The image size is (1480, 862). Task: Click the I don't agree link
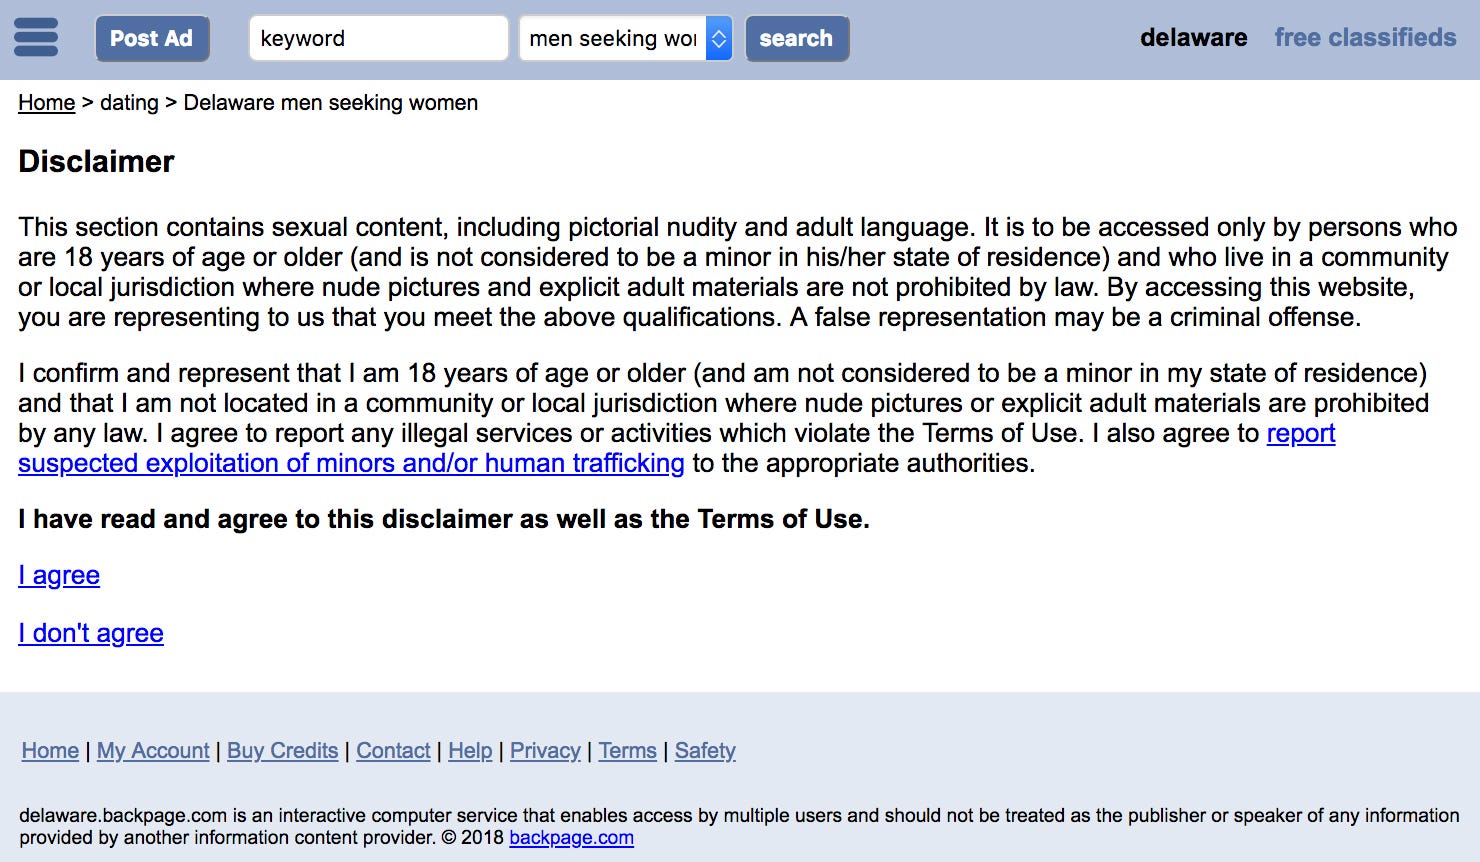(91, 633)
